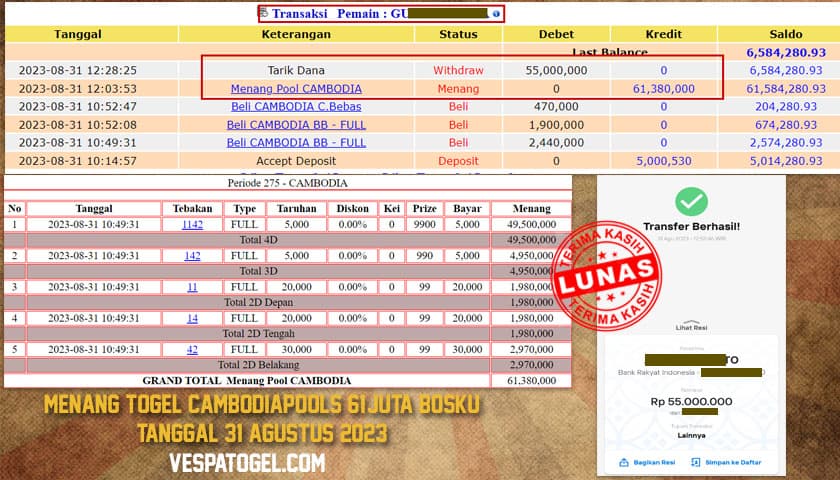The image size is (840, 480).
Task: Click the Bagikan Resi share icon
Action: pos(624,462)
